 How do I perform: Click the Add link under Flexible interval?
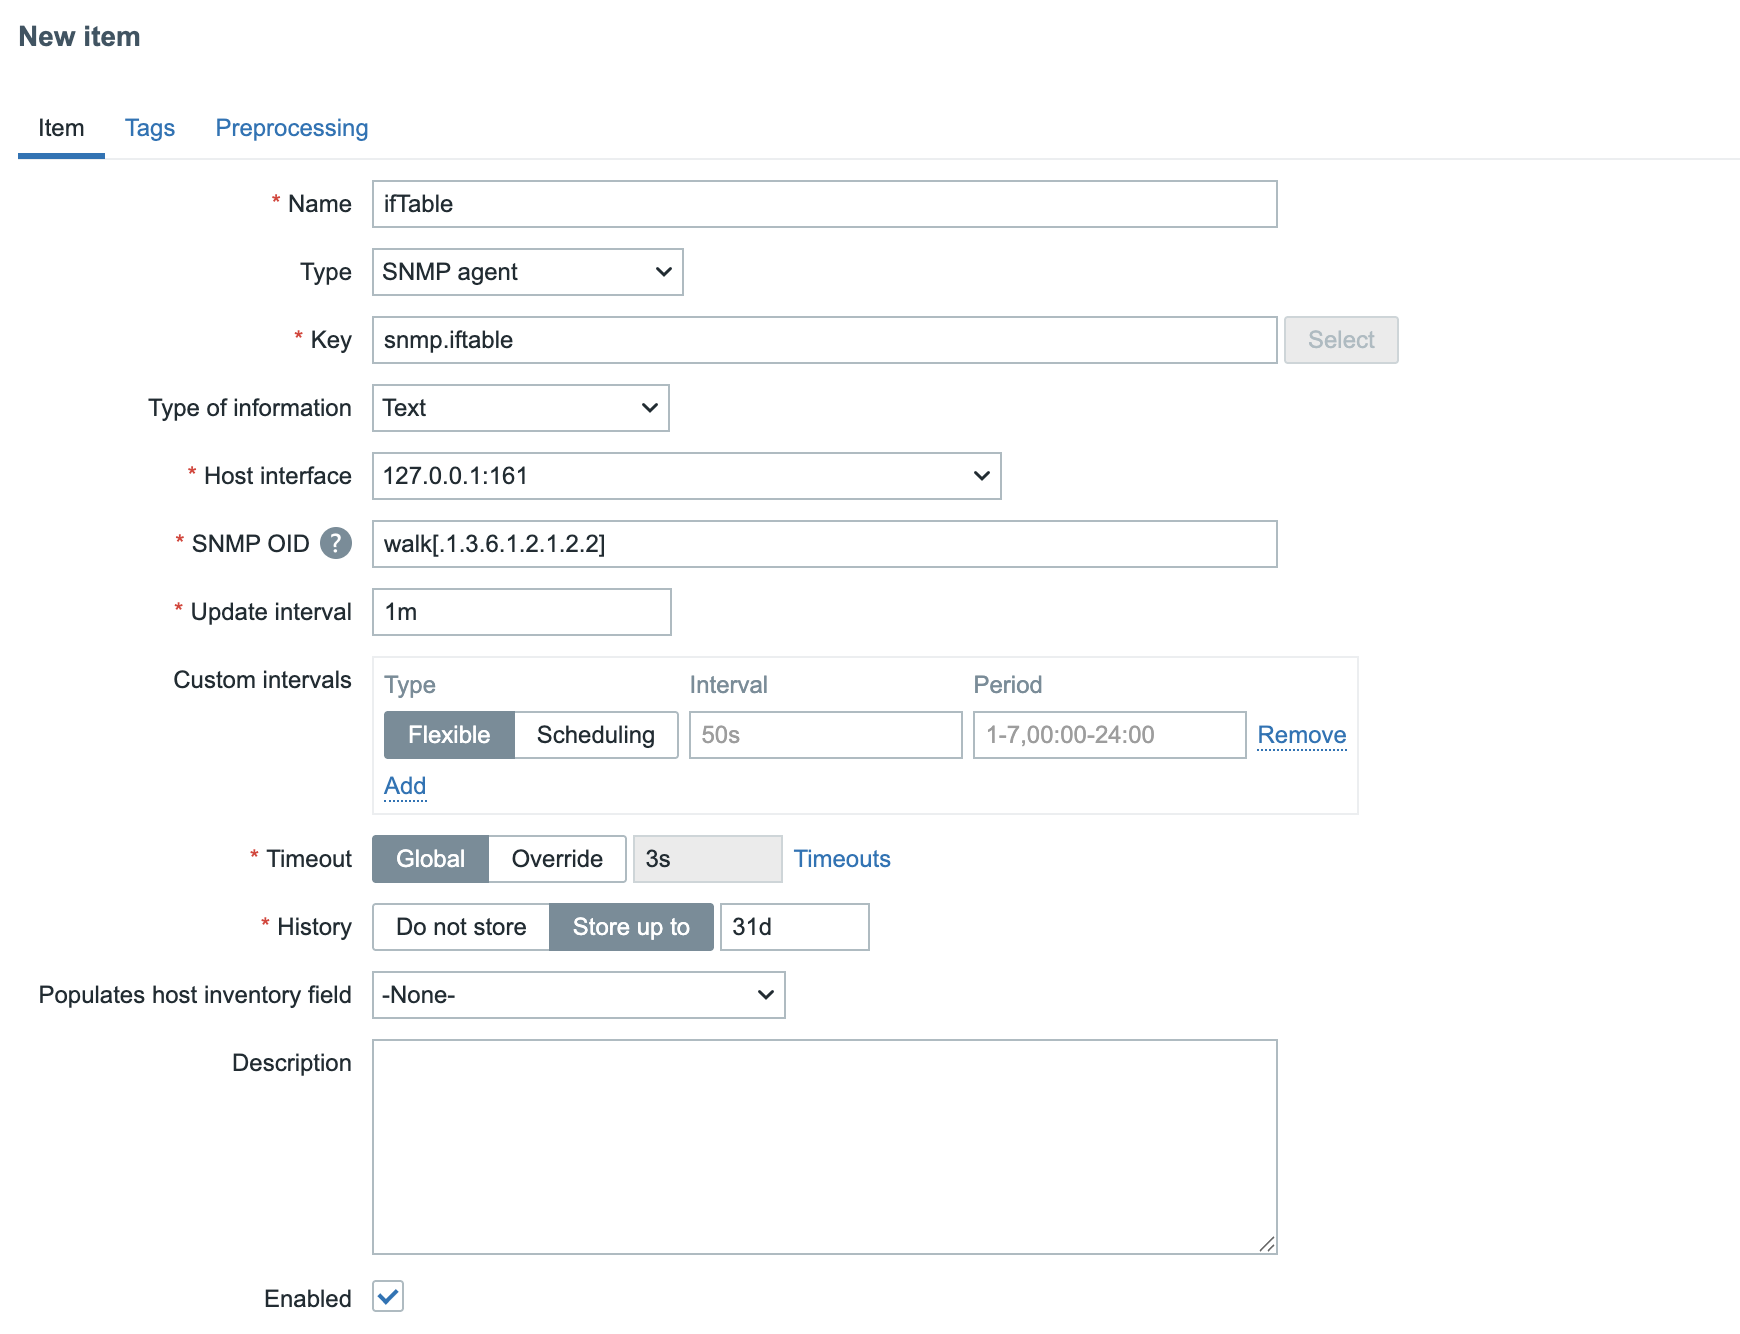pyautogui.click(x=404, y=786)
